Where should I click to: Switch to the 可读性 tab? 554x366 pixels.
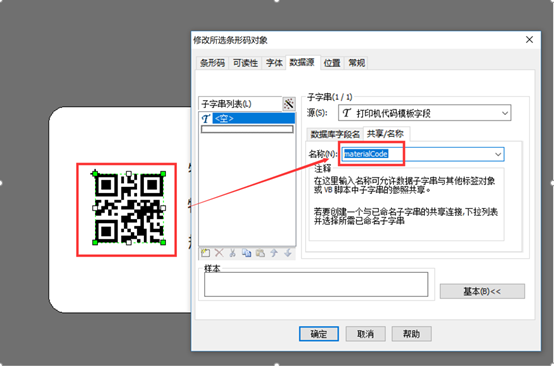[x=245, y=63]
